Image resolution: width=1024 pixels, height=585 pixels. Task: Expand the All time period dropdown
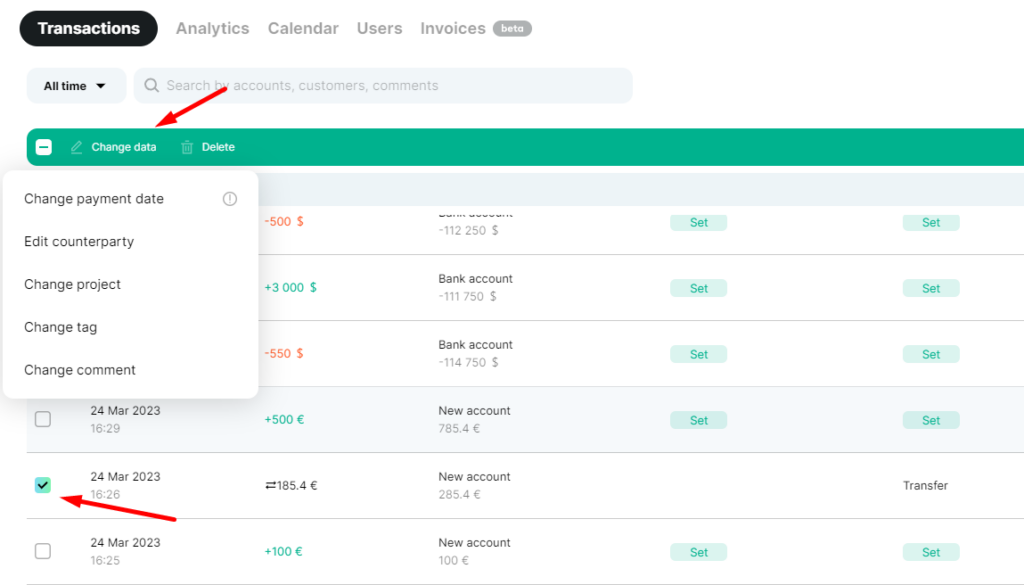pos(76,86)
